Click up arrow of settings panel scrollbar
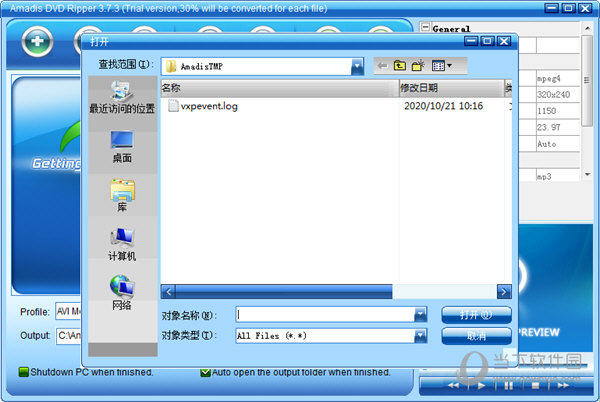The image size is (600, 402). [587, 28]
